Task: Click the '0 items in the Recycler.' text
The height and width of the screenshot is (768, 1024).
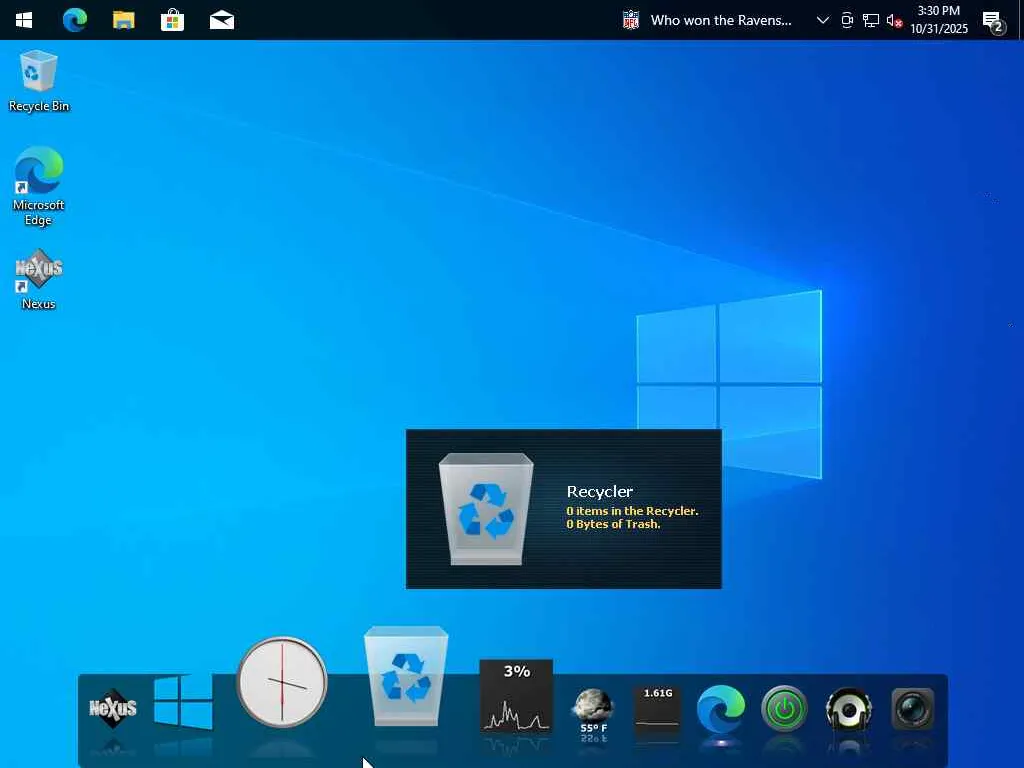Action: point(632,511)
